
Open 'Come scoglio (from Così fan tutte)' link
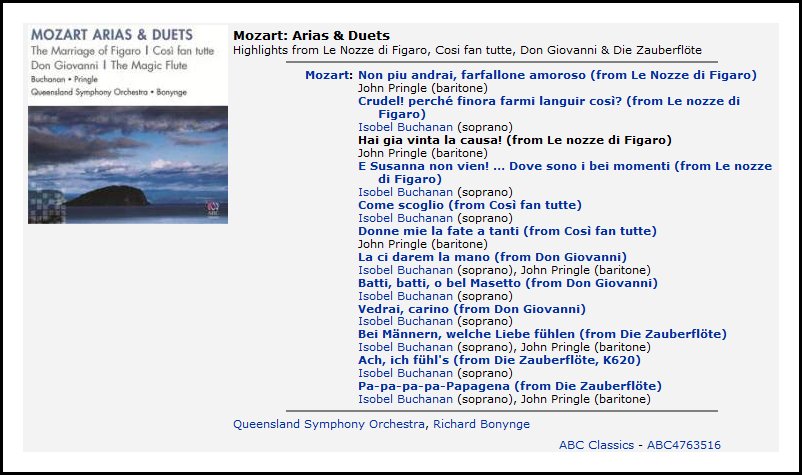[470, 205]
